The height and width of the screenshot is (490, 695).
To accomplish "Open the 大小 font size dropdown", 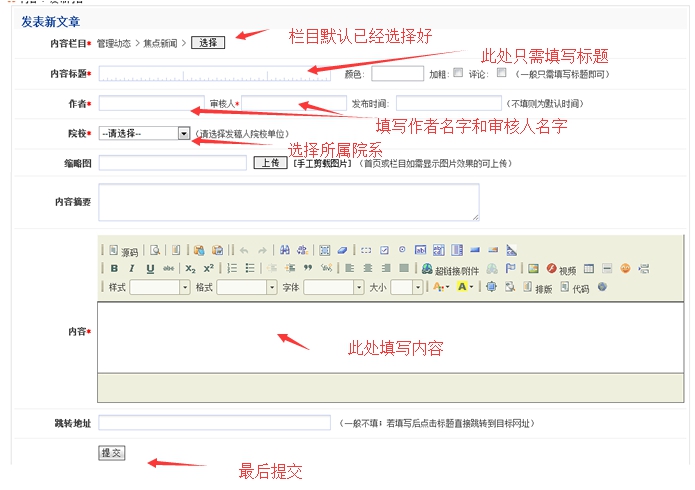I will (418, 287).
